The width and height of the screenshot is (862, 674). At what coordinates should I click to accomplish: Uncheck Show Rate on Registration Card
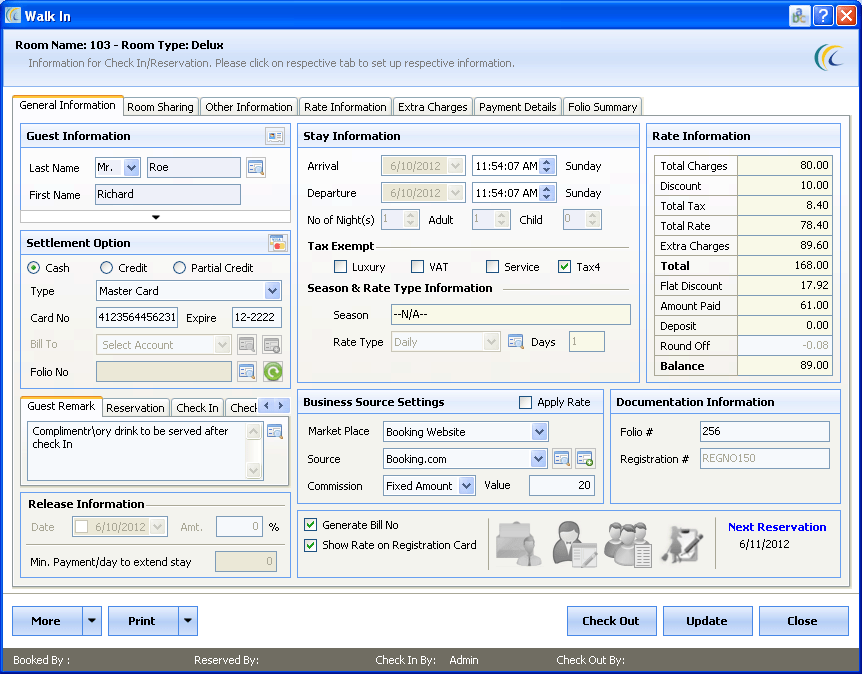coord(311,545)
